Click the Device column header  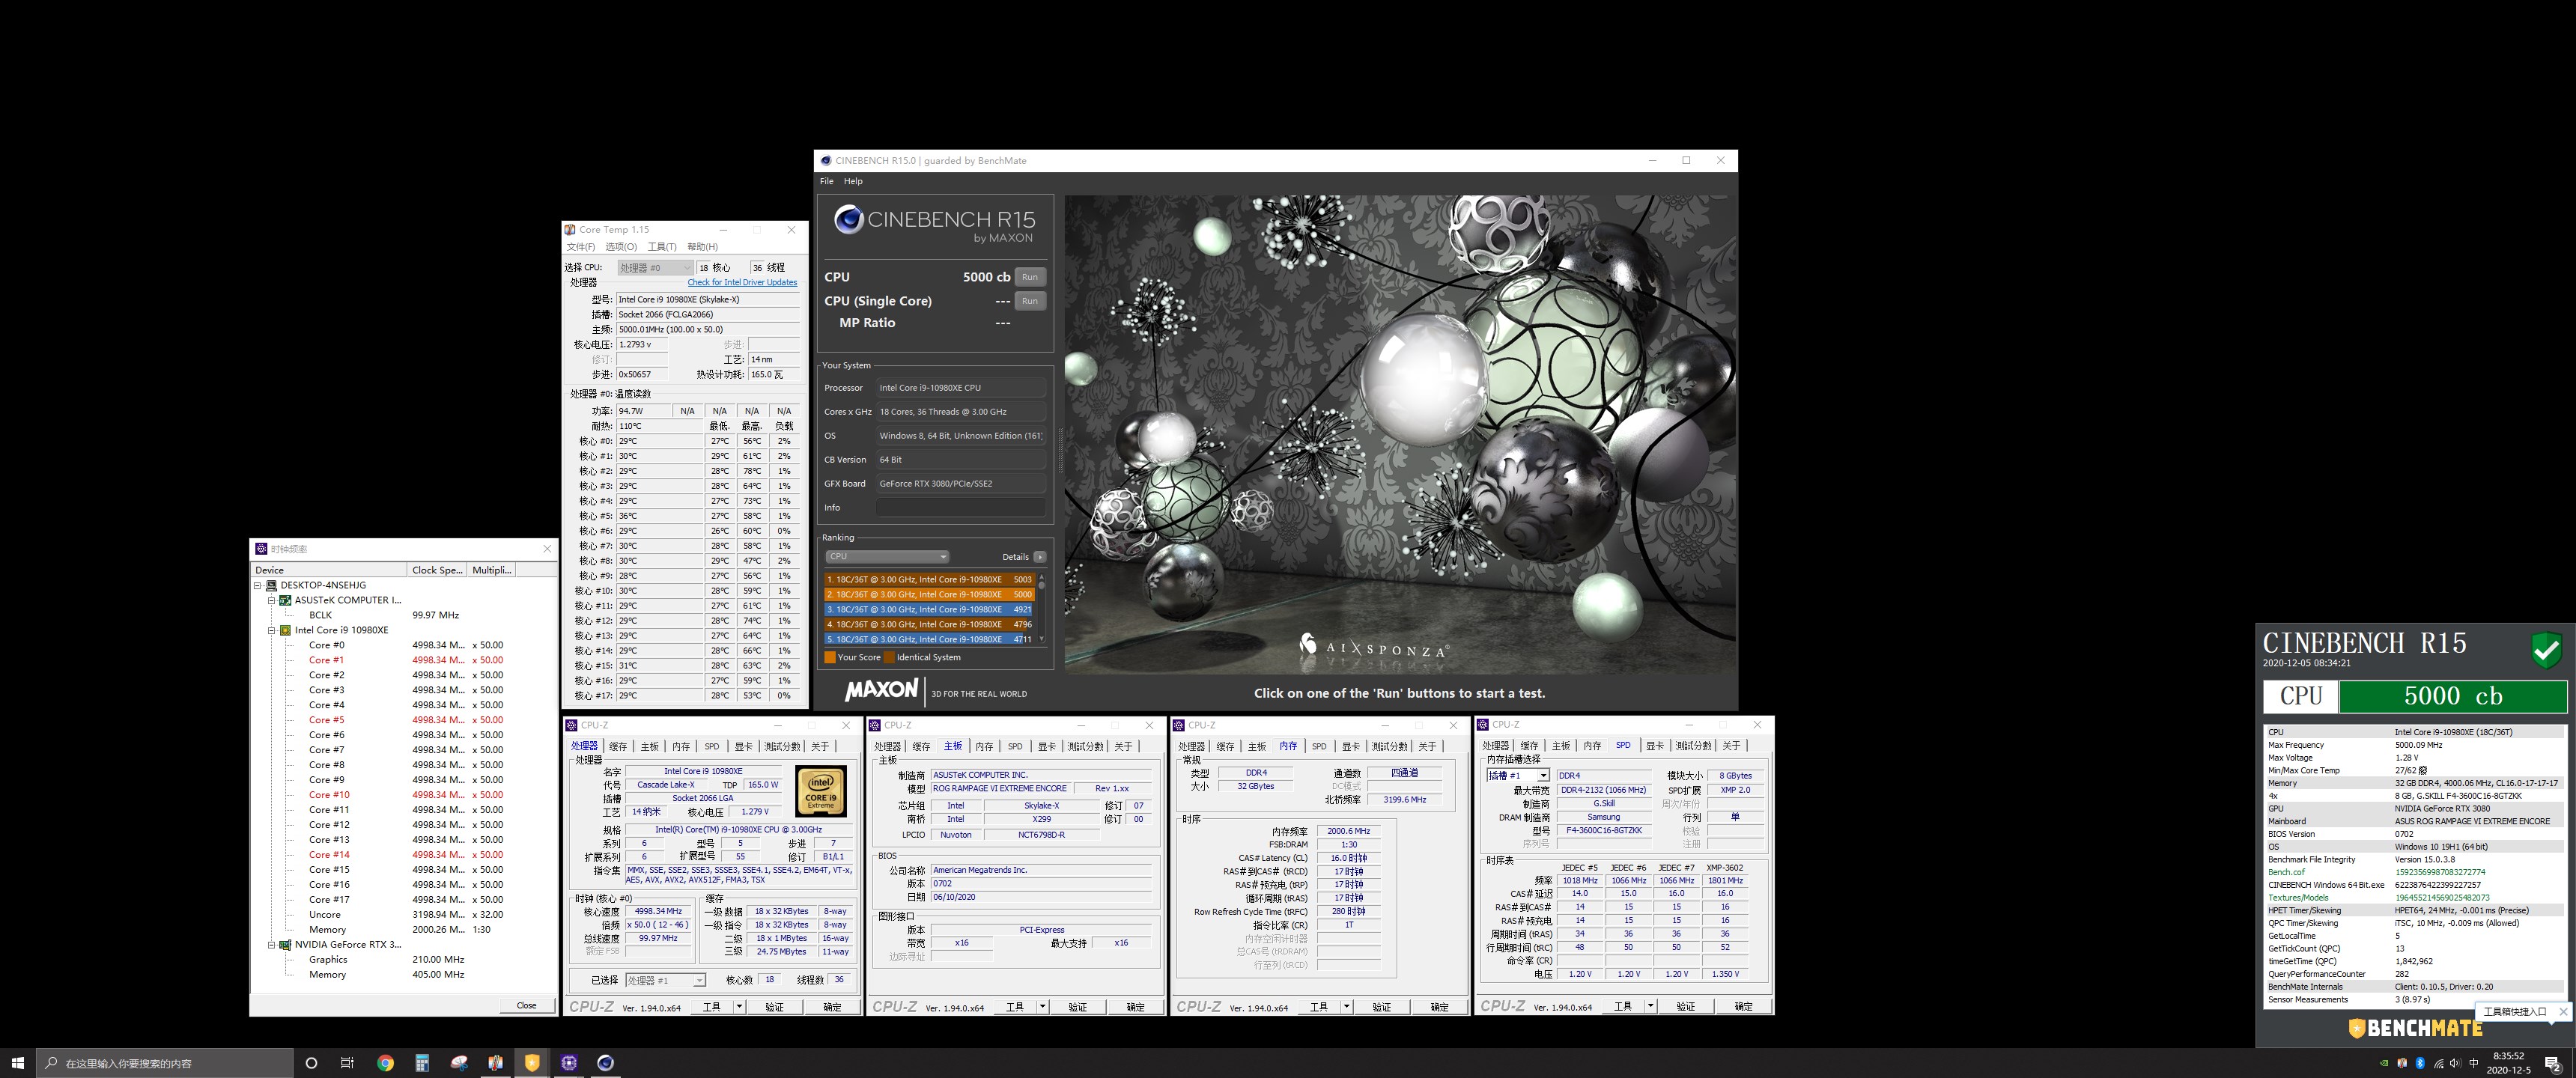click(x=330, y=570)
